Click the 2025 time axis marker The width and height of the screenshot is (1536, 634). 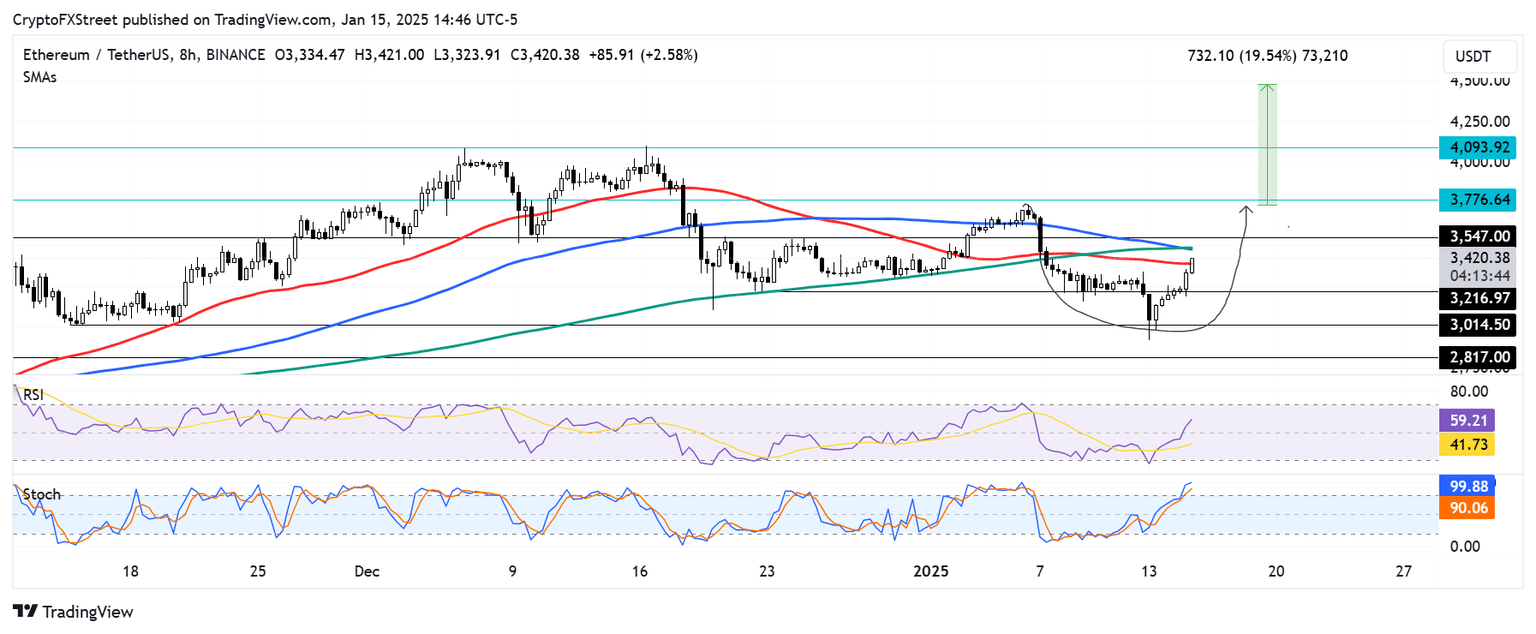point(932,572)
